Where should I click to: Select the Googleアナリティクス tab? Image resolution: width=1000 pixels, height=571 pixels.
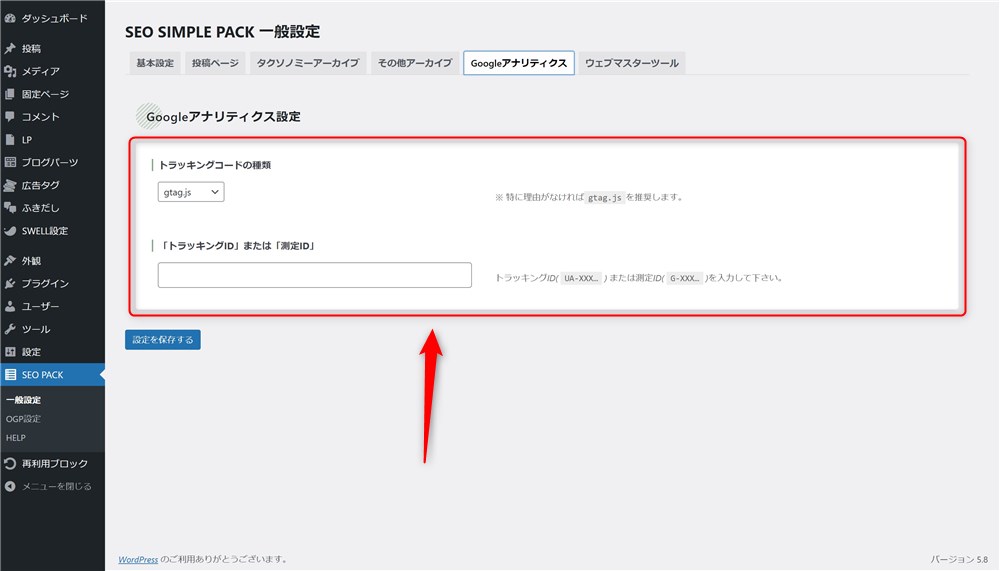tap(518, 63)
